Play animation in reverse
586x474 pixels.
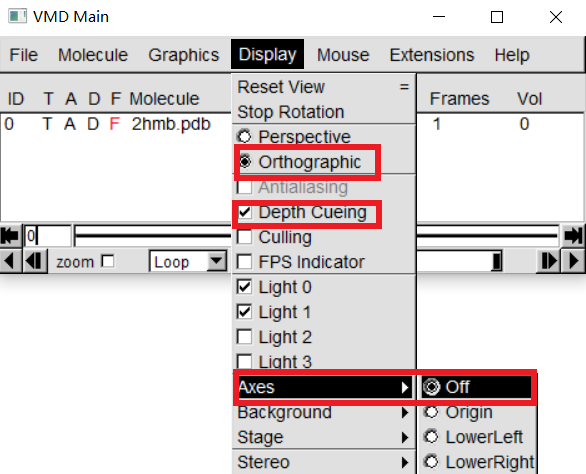coord(10,261)
